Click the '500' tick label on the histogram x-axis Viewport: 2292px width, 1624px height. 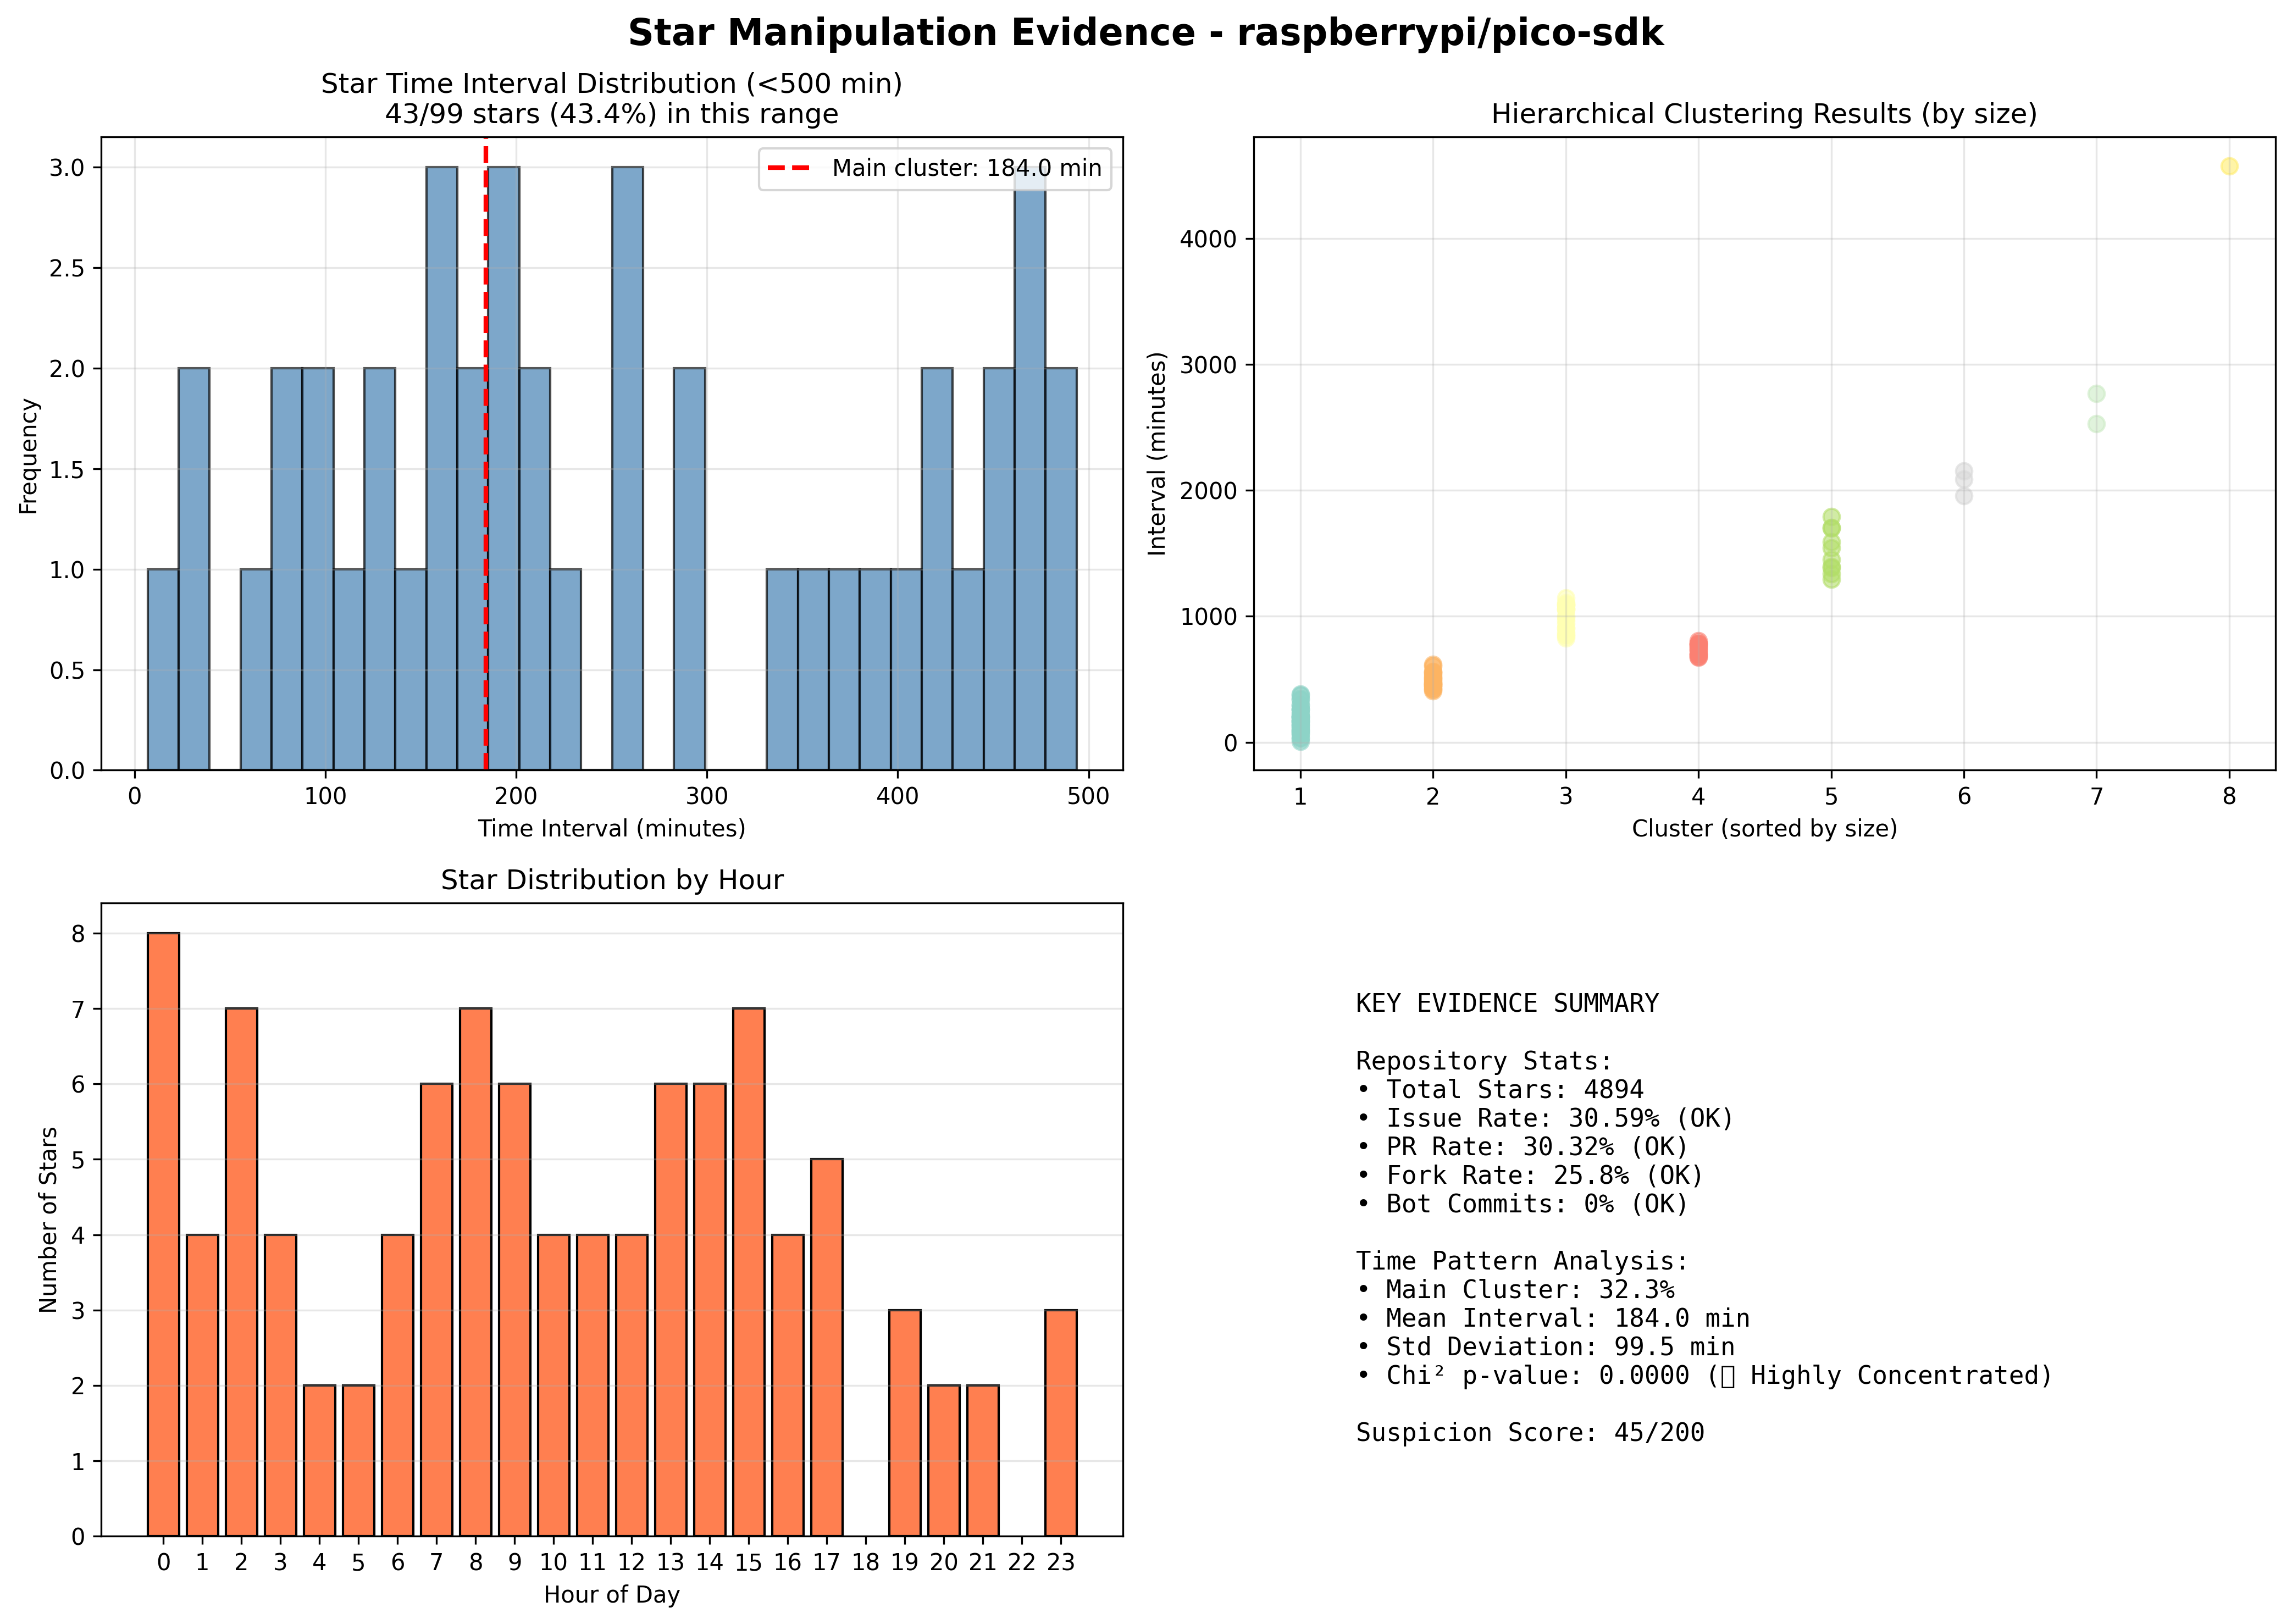(1088, 797)
